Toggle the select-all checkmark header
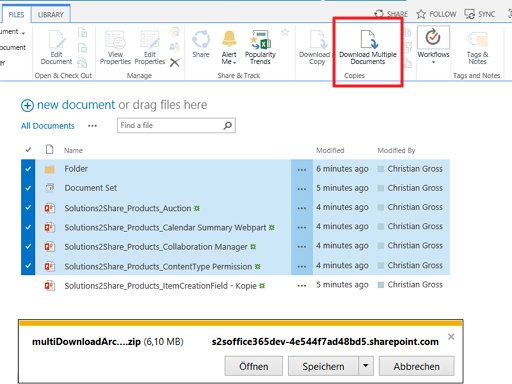This screenshot has width=512, height=384. pos(28,150)
